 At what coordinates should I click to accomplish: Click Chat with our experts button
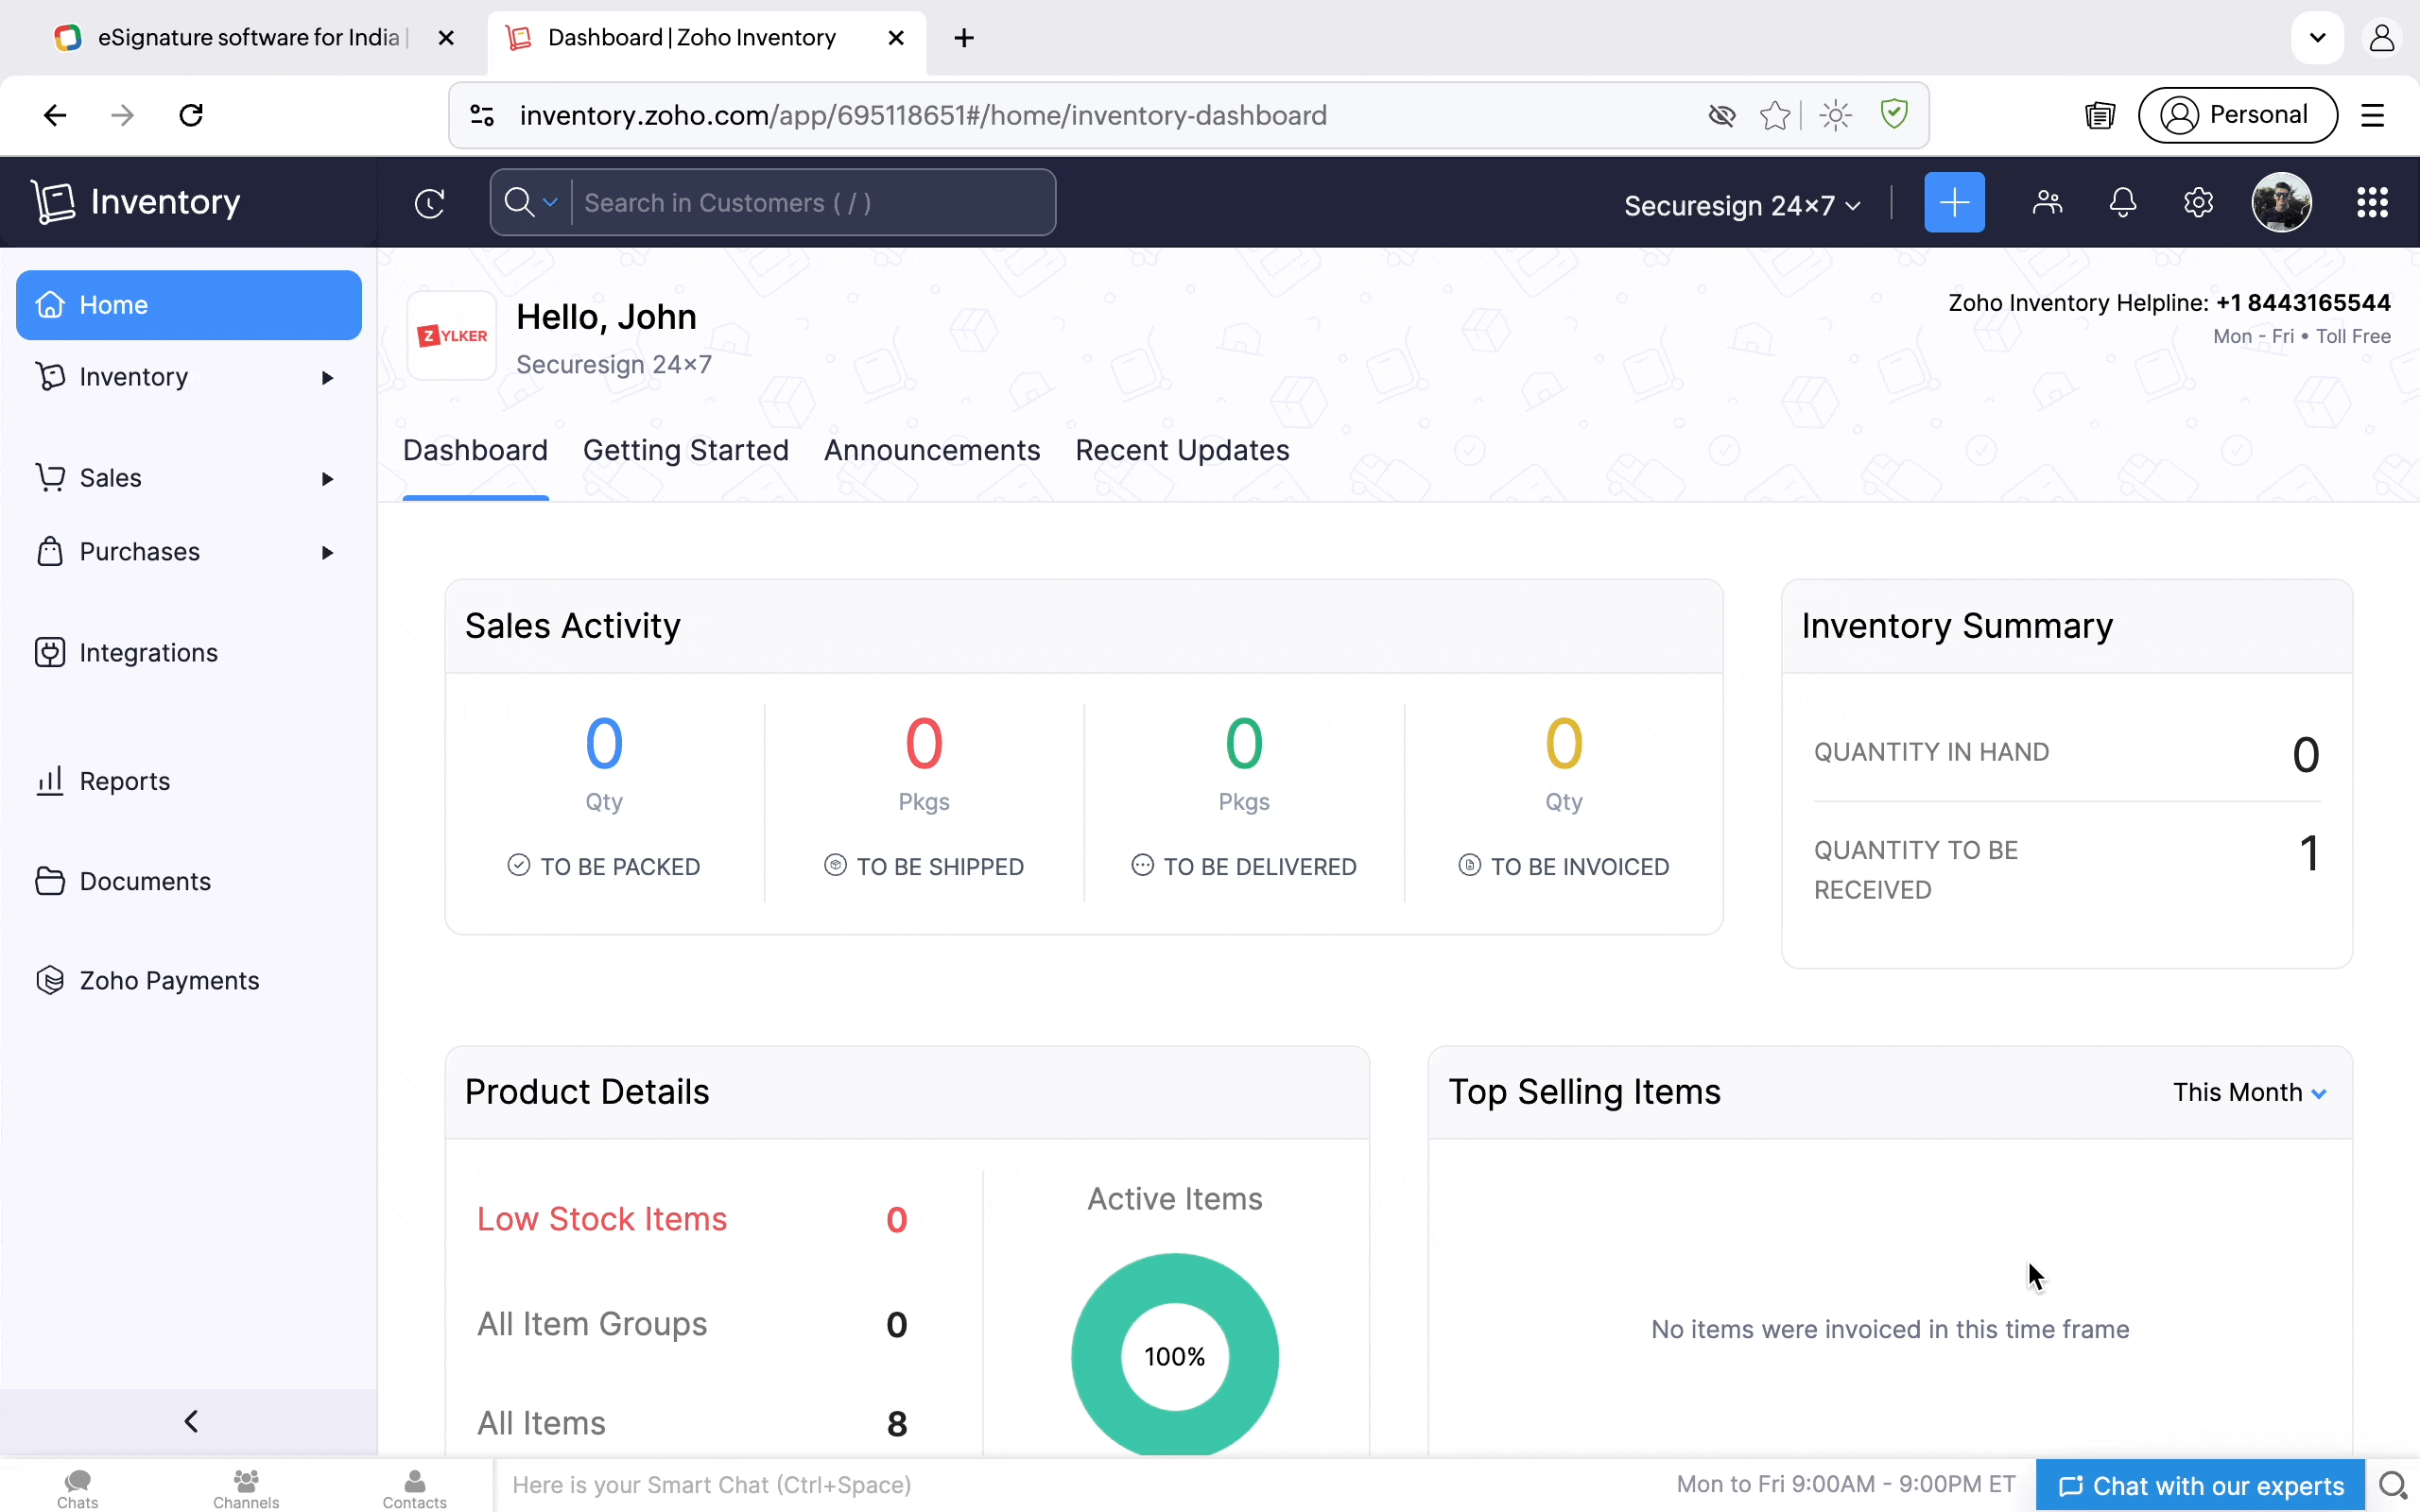point(2200,1486)
